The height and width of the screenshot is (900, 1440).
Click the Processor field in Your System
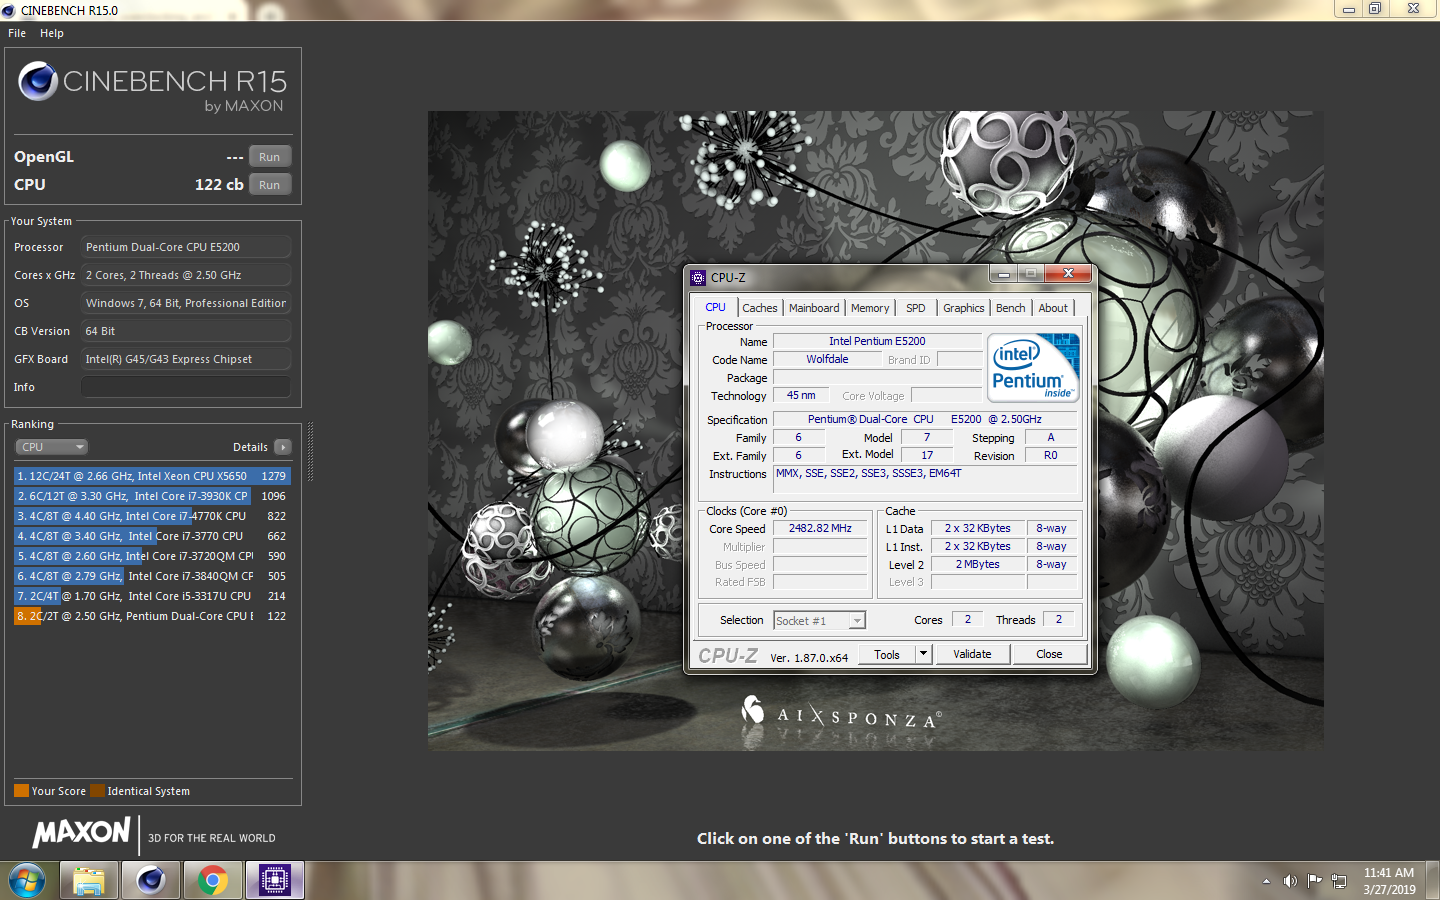pyautogui.click(x=186, y=247)
